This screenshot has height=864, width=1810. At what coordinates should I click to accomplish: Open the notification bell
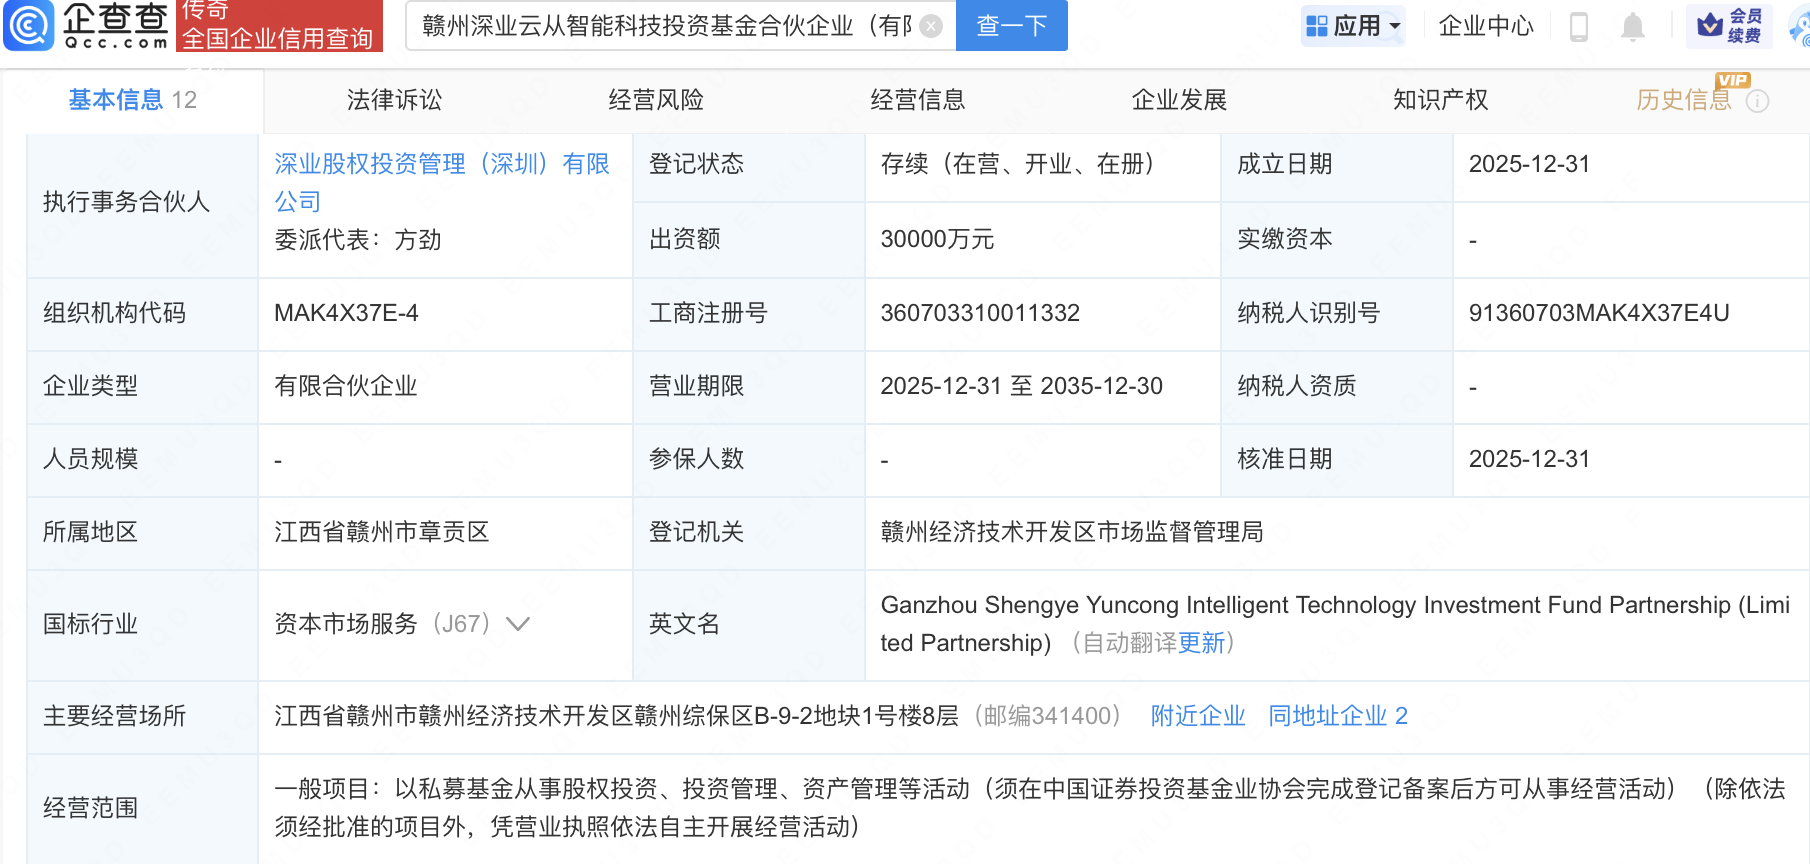1632,26
